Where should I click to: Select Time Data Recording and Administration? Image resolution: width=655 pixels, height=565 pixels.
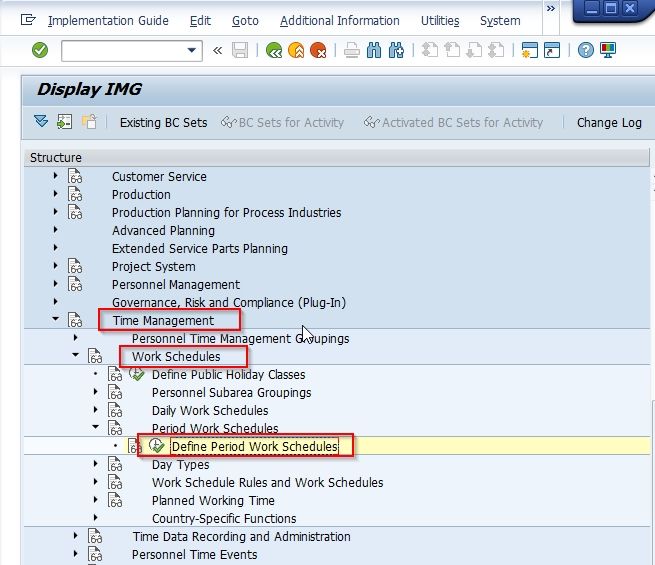[x=241, y=536]
